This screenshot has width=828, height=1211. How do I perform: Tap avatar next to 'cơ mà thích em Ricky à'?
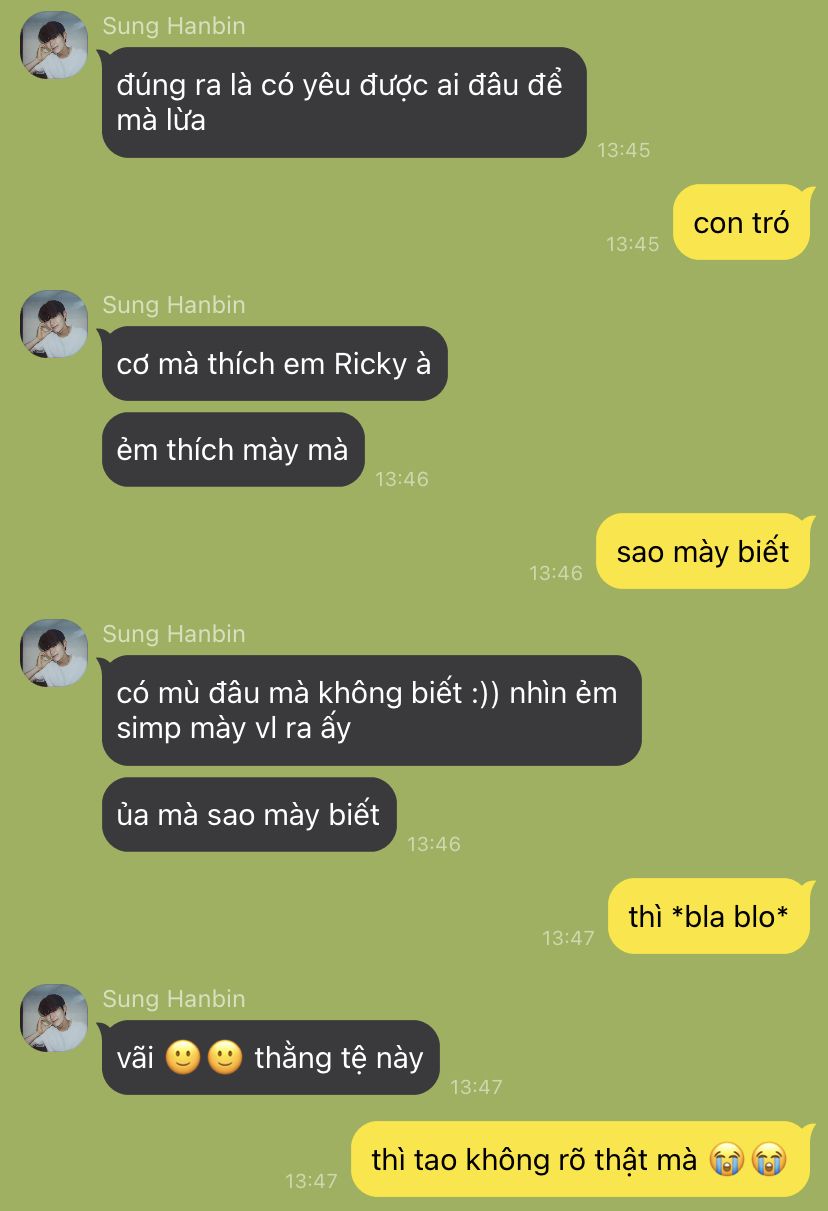pos(54,324)
